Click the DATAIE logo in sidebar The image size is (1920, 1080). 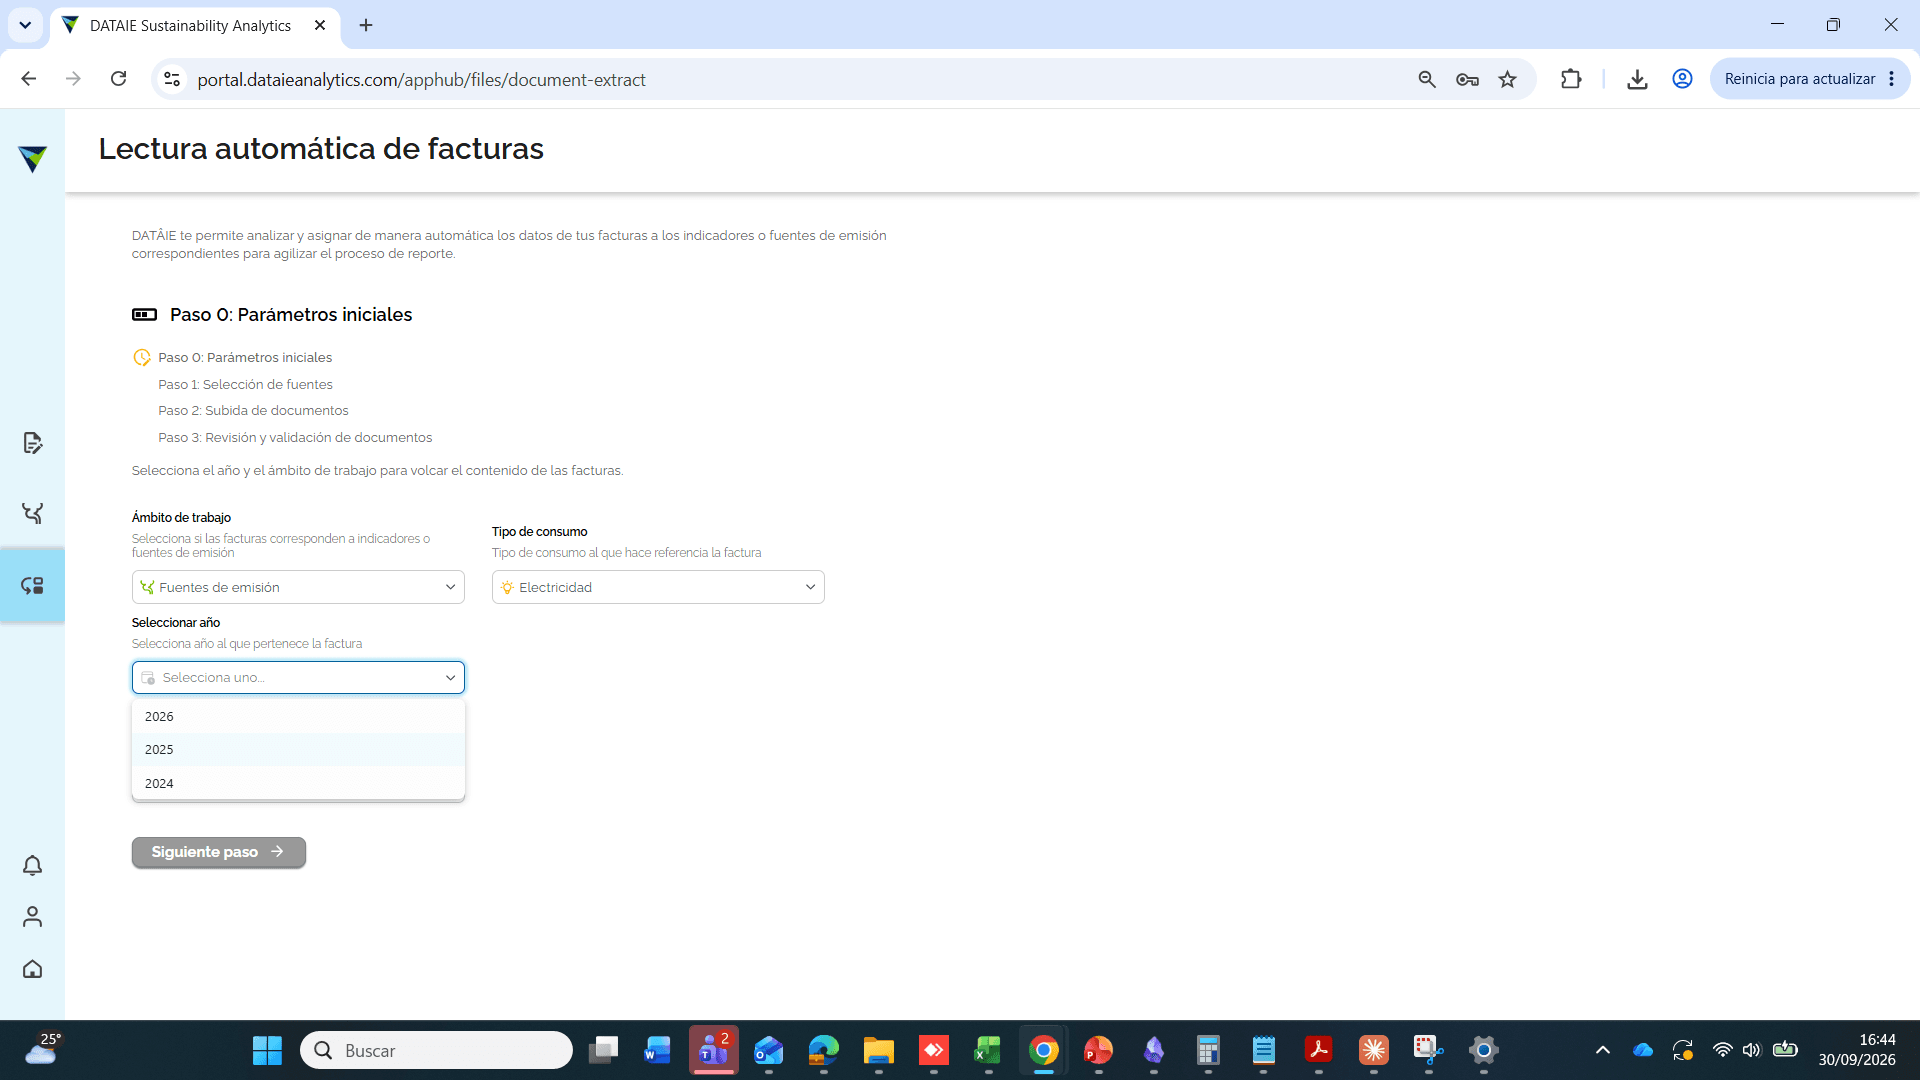32,158
